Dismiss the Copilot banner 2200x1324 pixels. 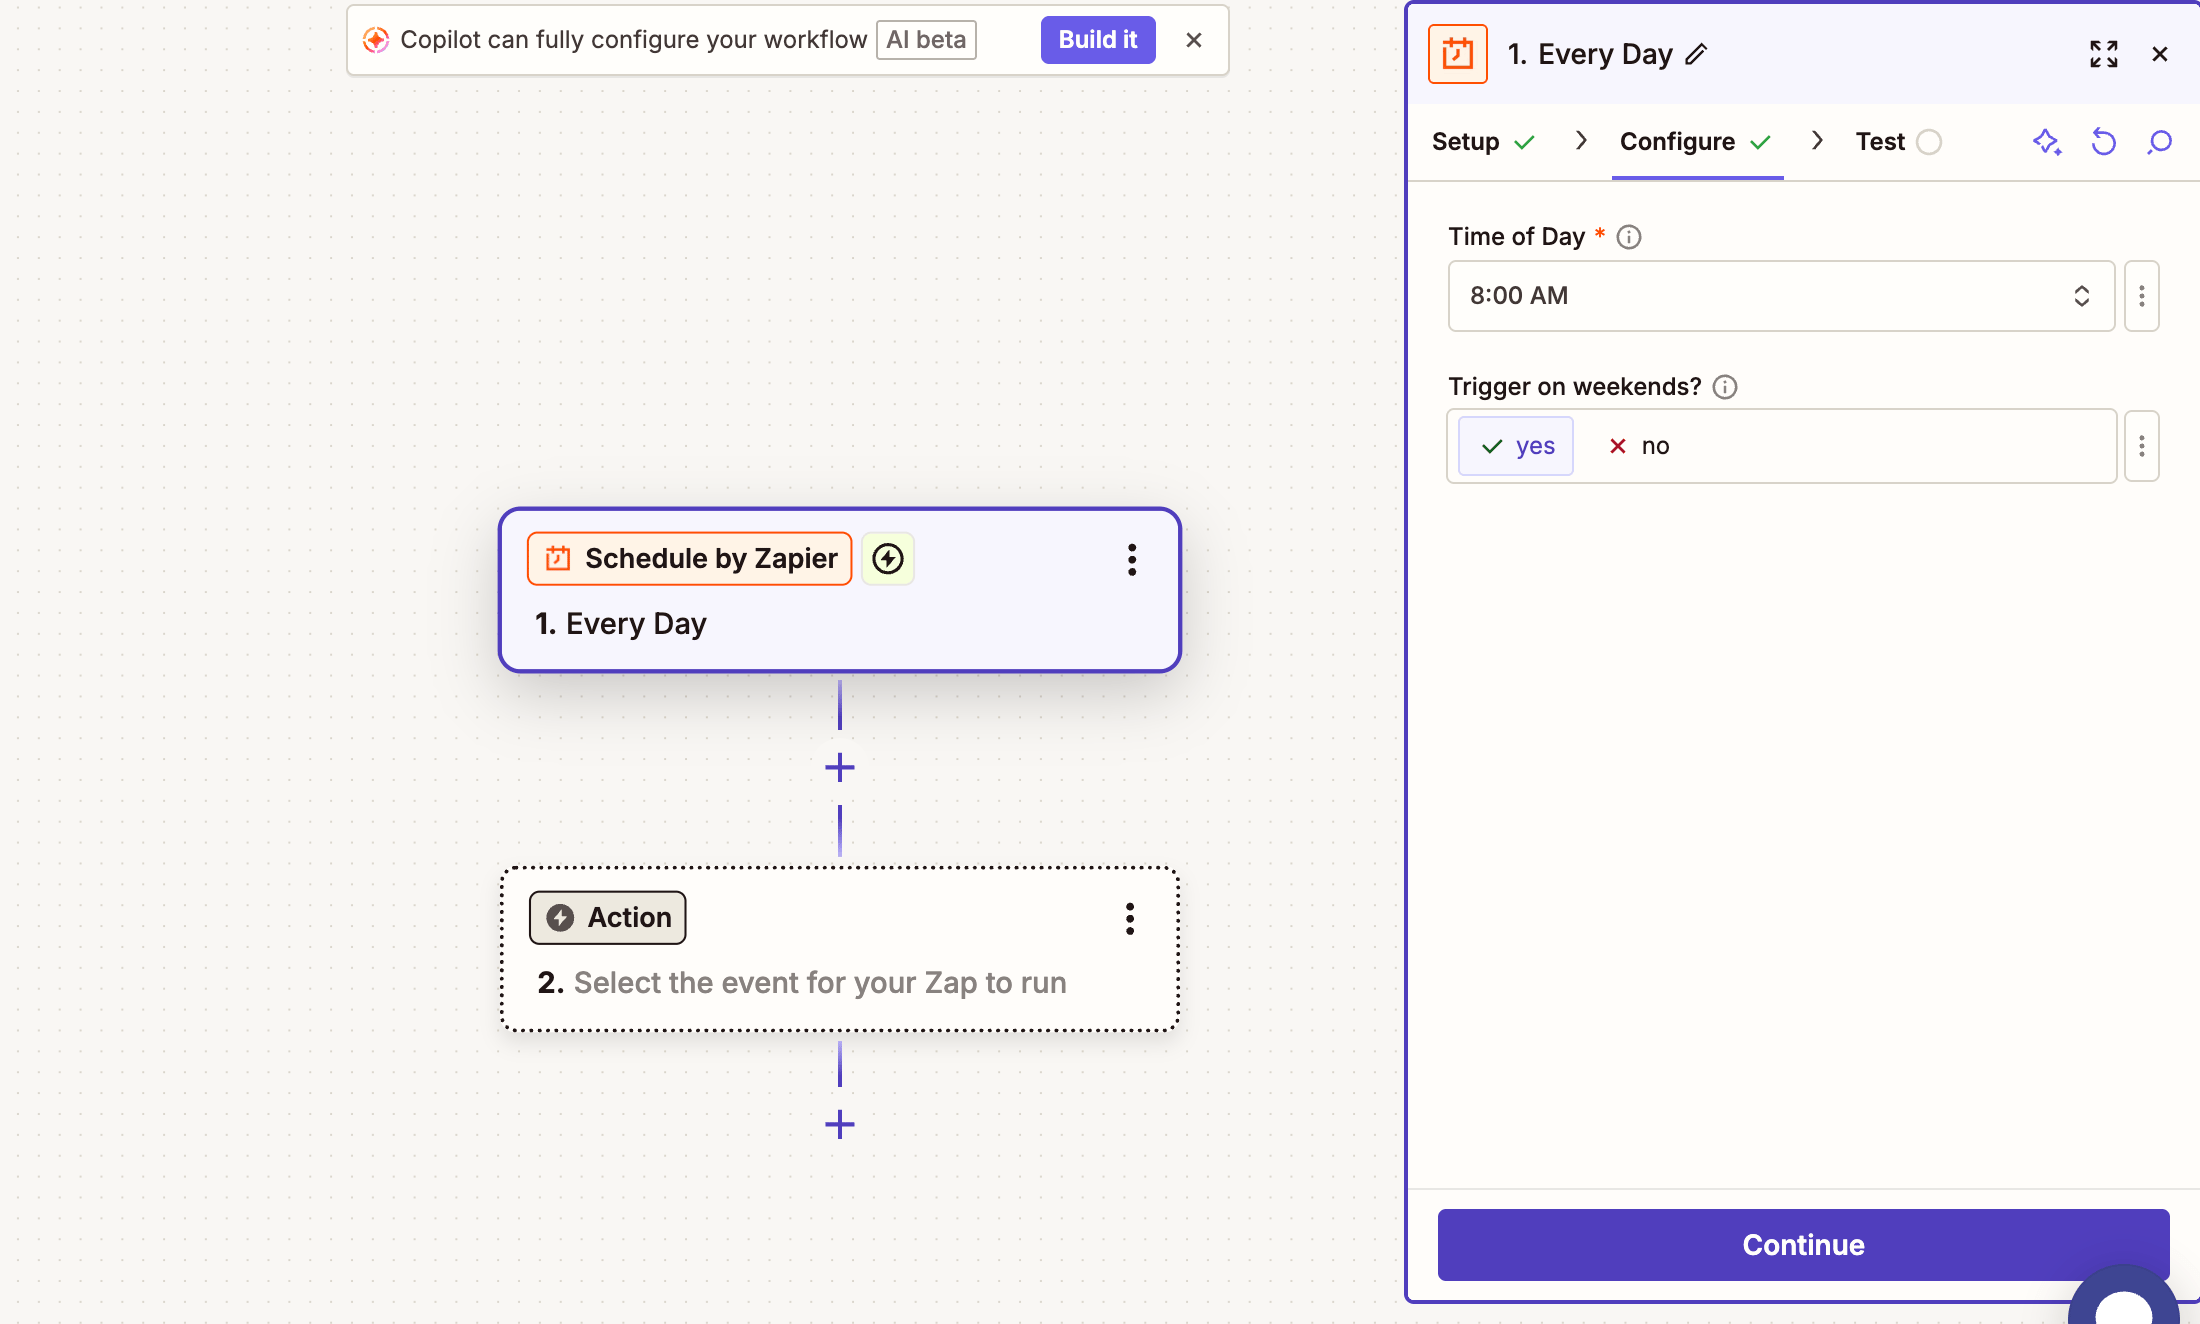1194,40
